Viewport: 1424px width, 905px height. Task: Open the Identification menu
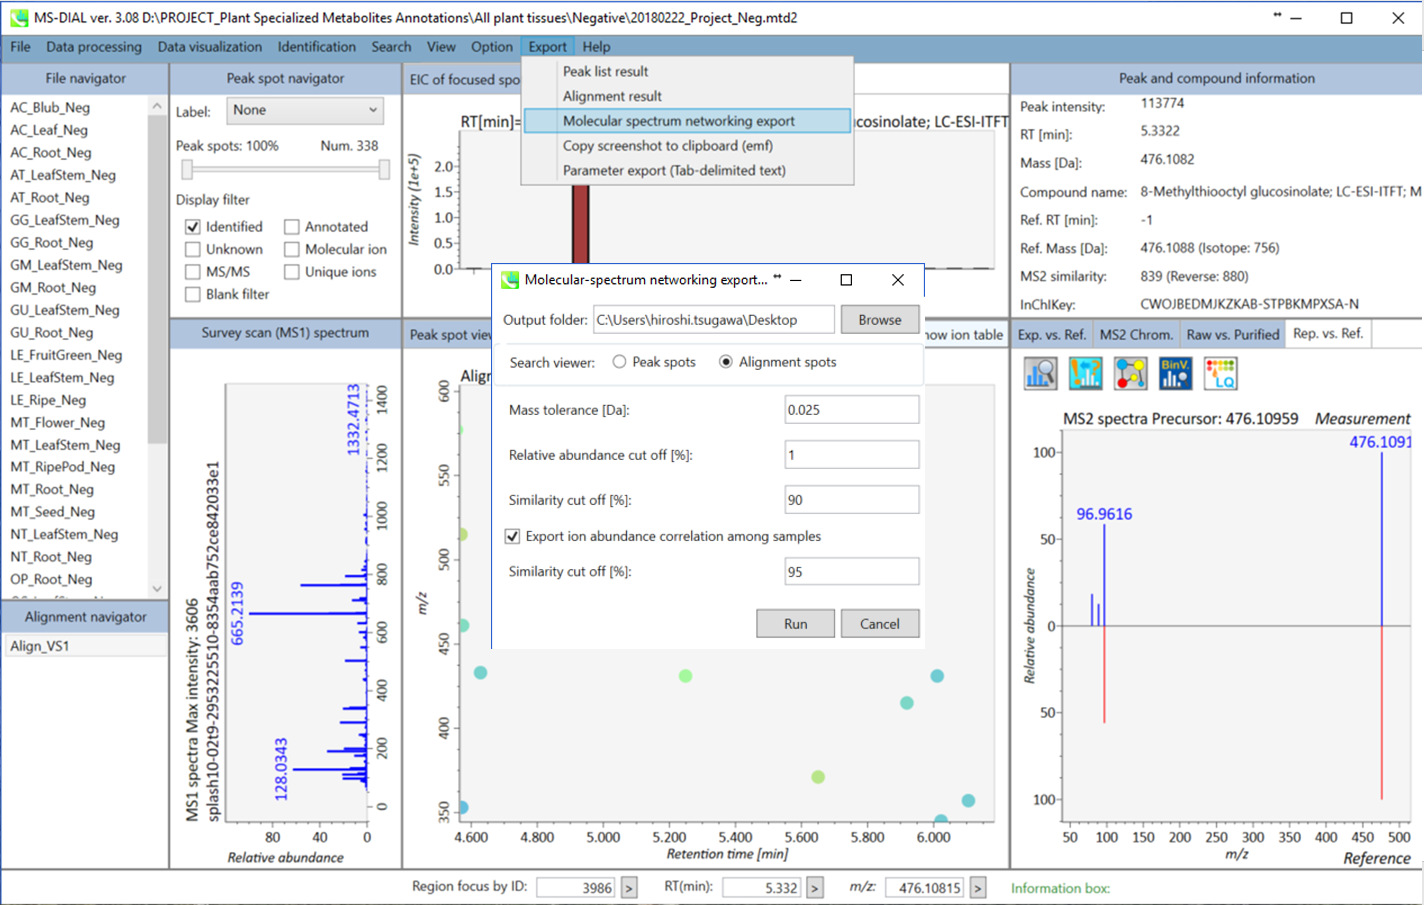(x=317, y=47)
